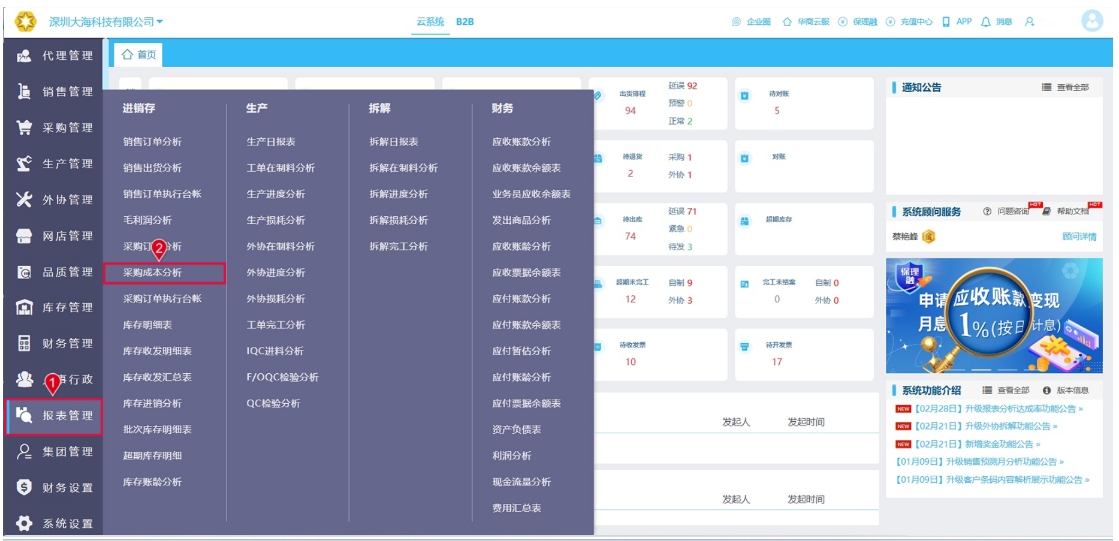The image size is (1119, 541).
Task: Open 应收账款分析 report
Action: point(521,142)
